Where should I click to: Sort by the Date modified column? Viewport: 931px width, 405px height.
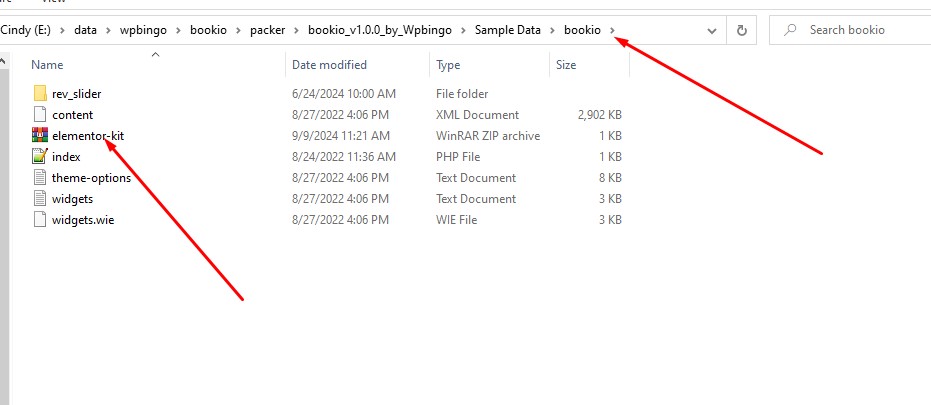pyautogui.click(x=329, y=65)
